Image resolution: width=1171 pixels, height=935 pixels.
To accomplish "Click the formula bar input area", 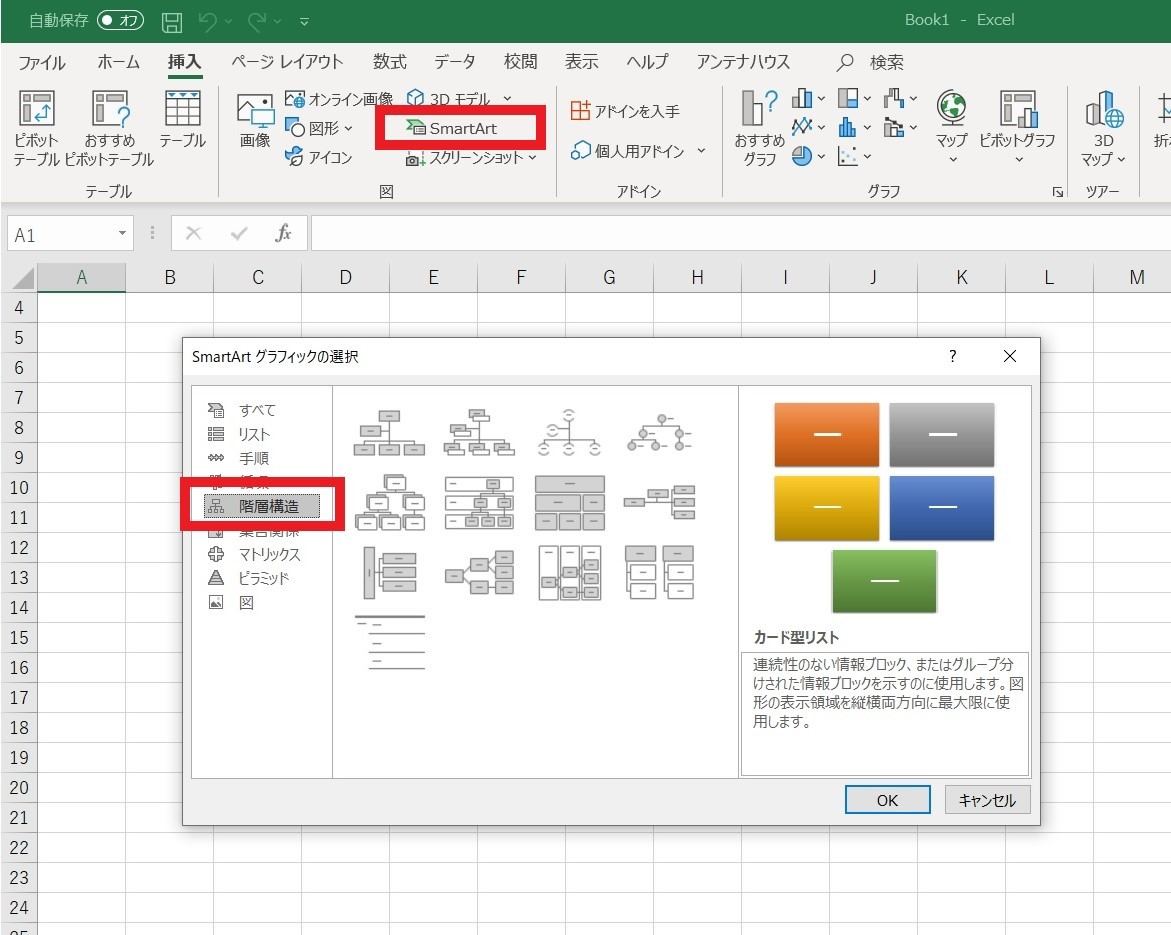I will point(740,234).
